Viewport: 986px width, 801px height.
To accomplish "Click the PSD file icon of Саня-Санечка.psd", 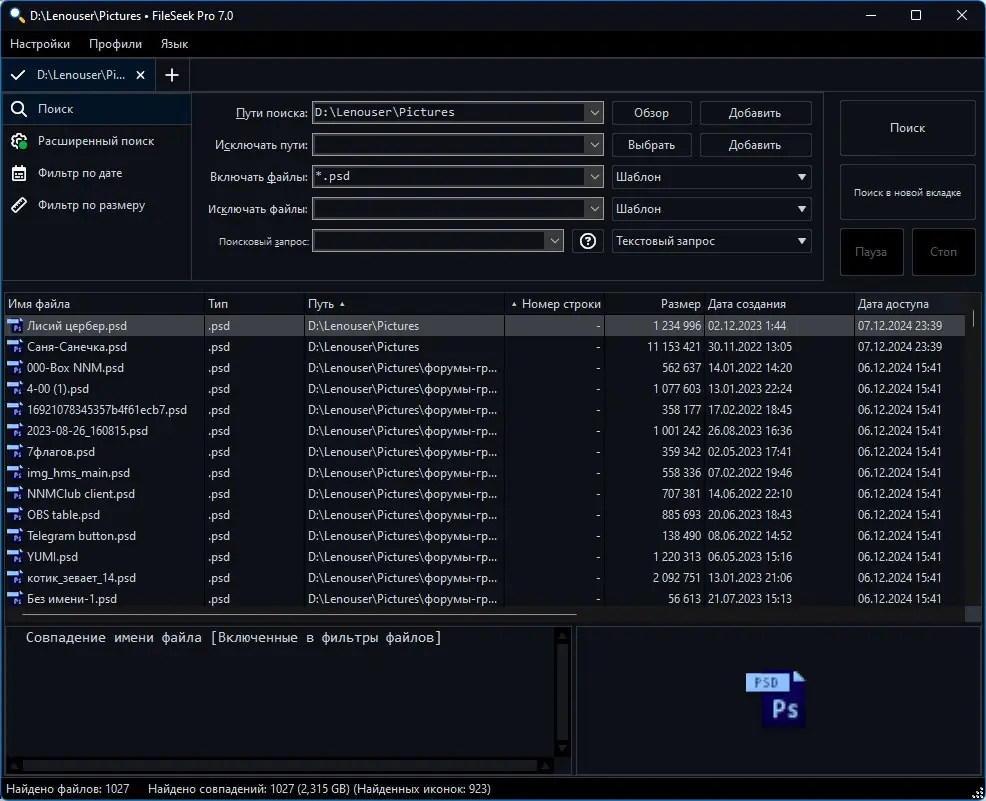I will [x=14, y=347].
